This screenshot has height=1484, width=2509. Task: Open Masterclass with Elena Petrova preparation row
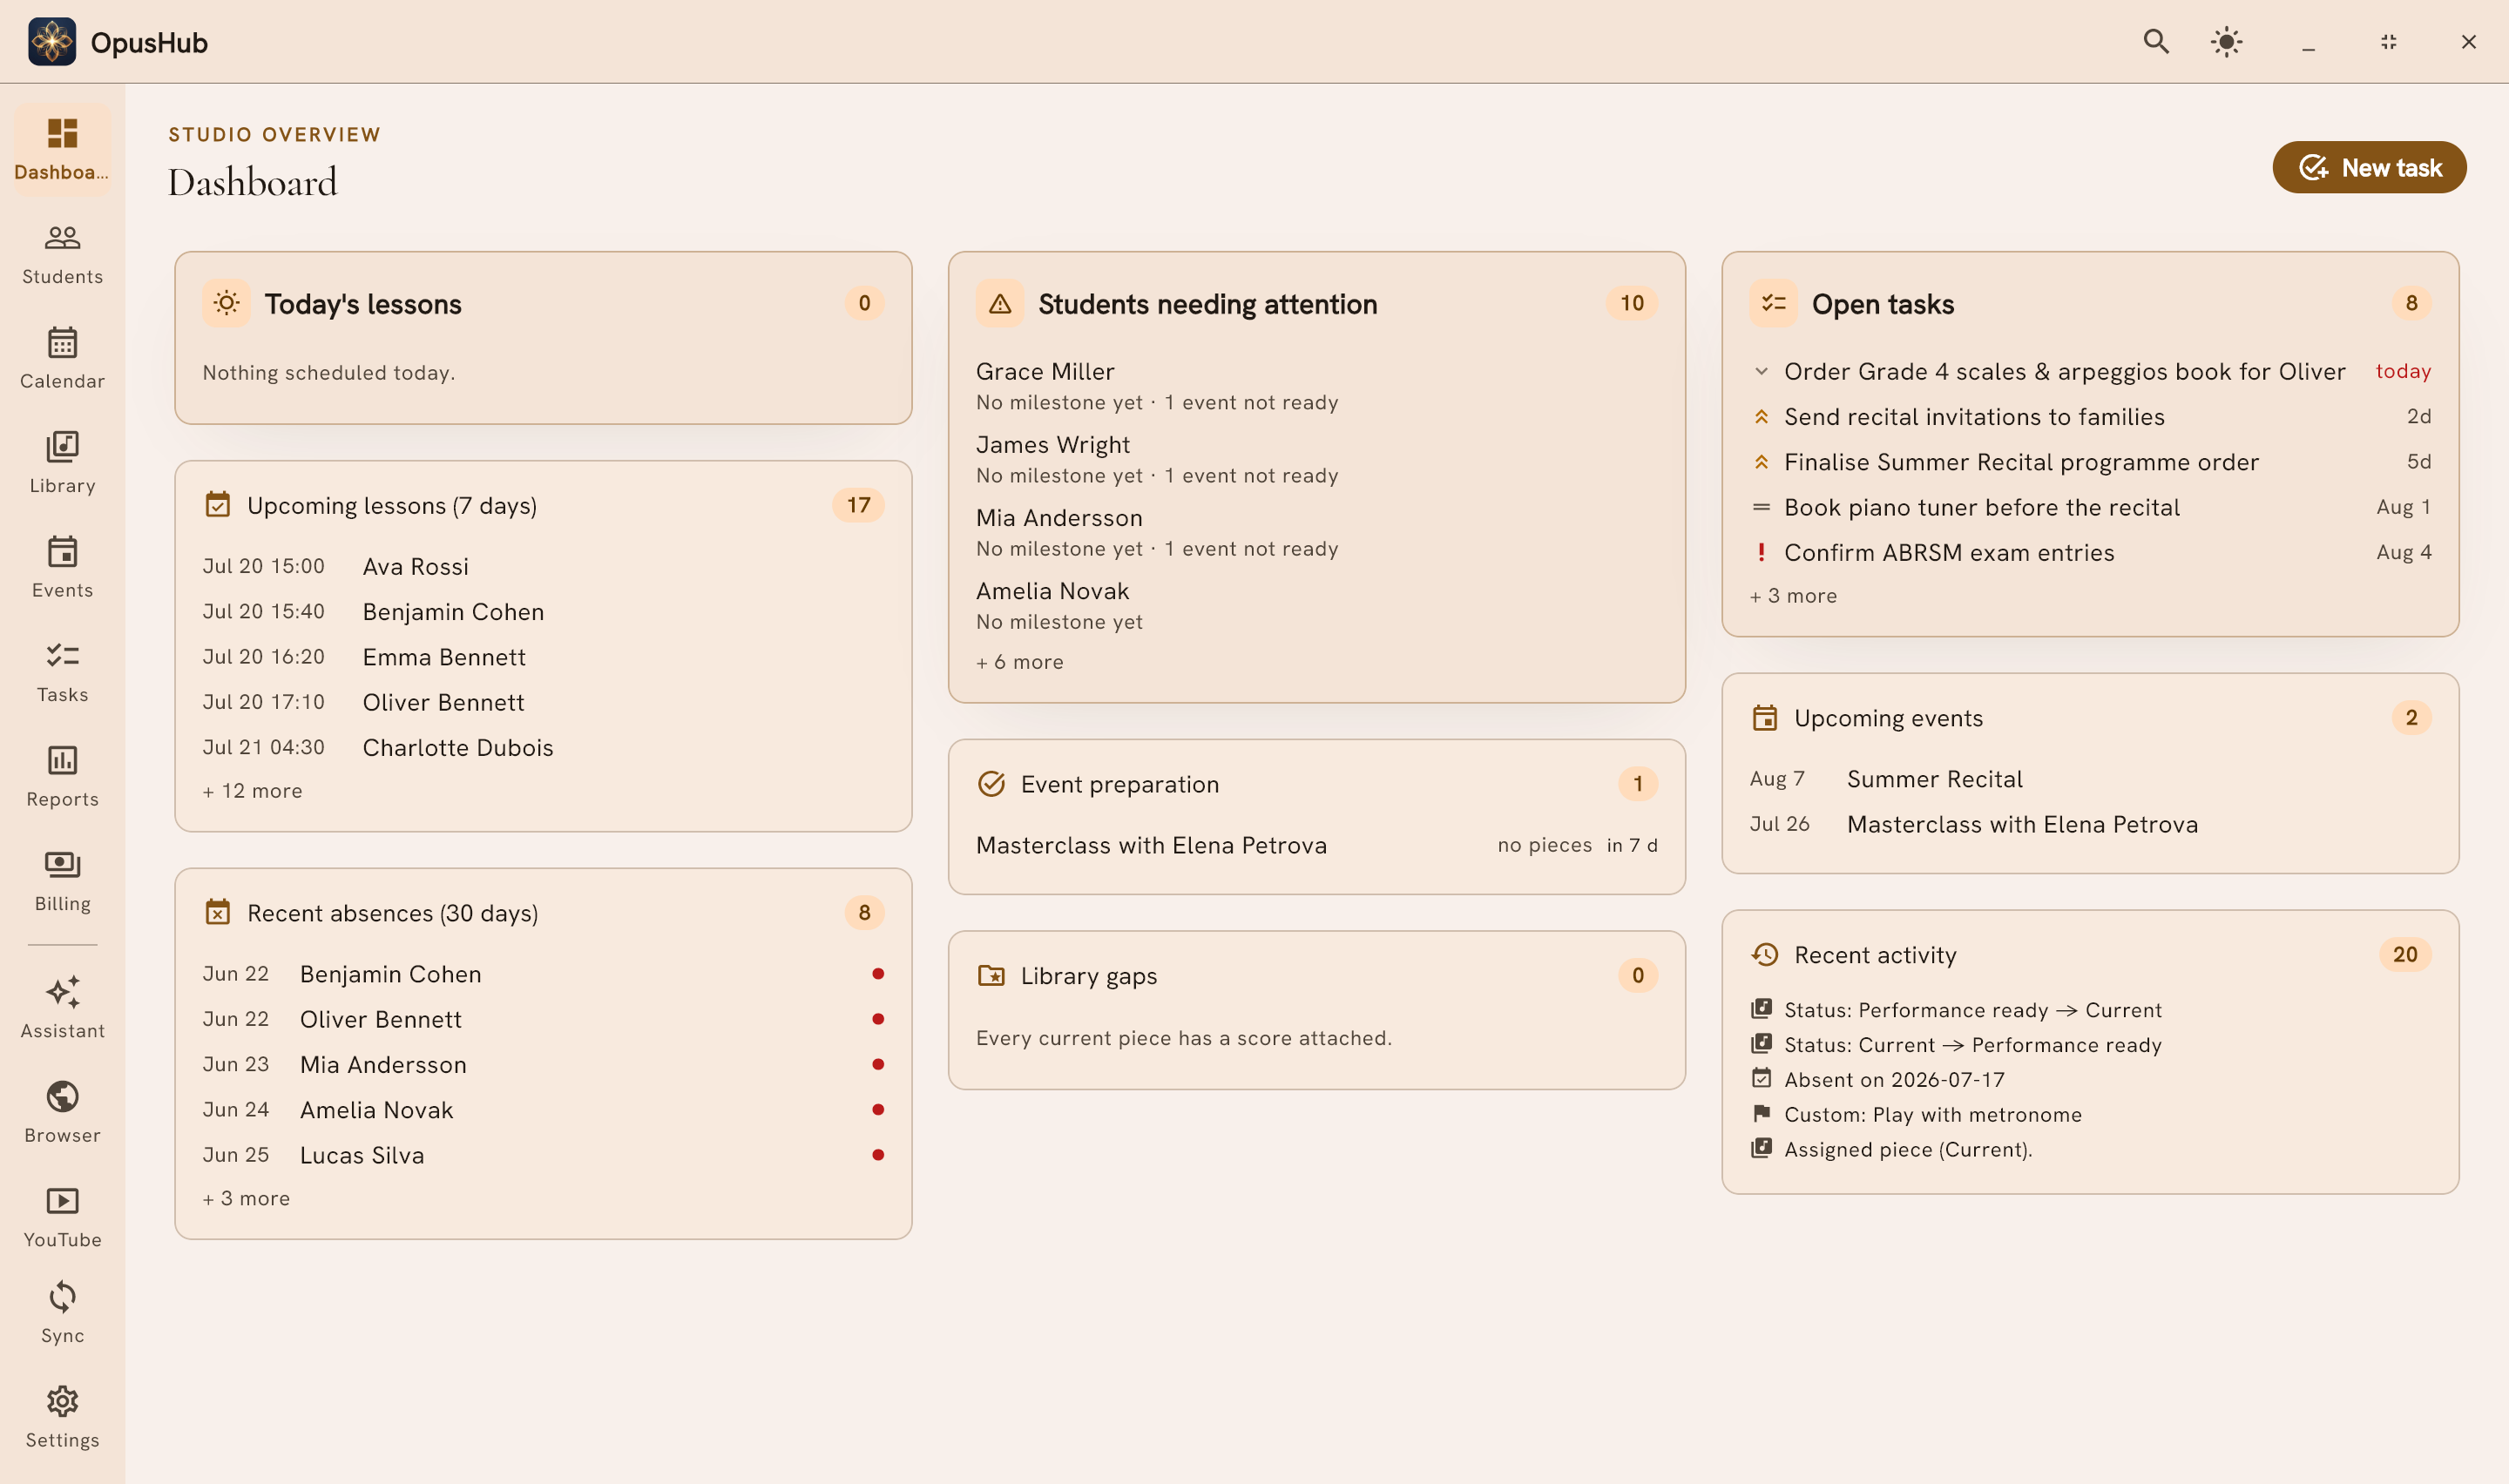click(x=1316, y=845)
